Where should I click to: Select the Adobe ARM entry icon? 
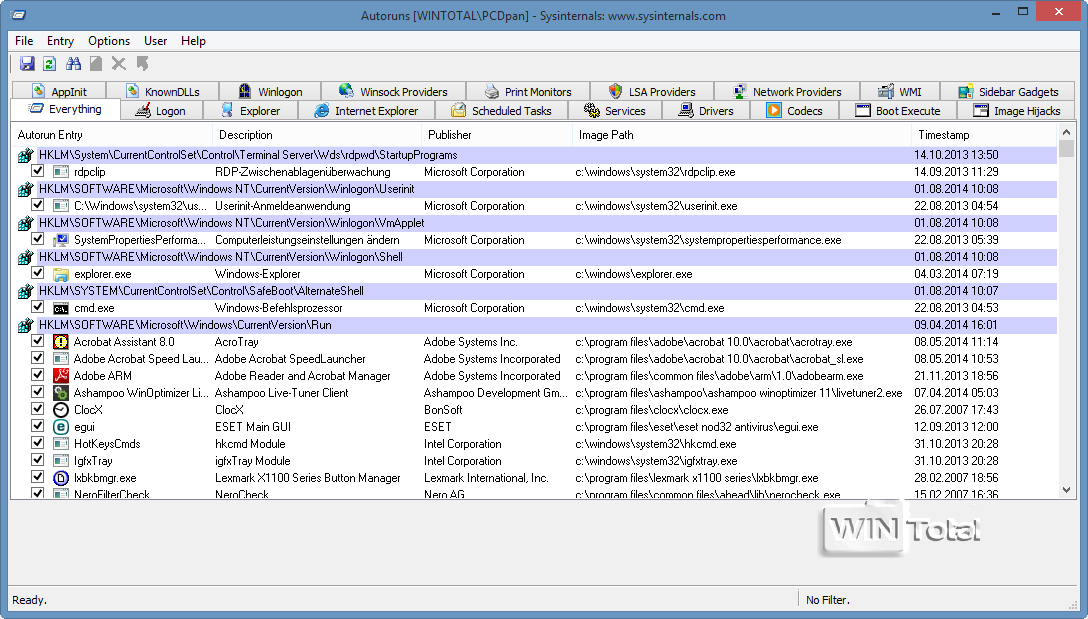(61, 376)
